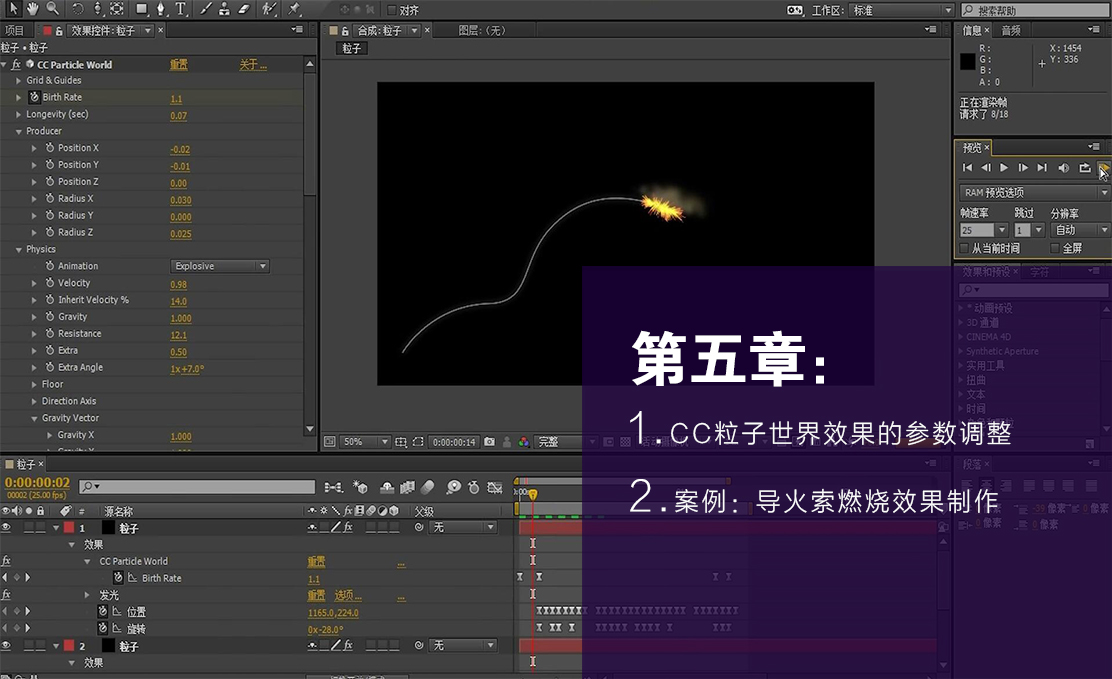Enable the 全屏 full screen checkbox
The image size is (1112, 679).
click(x=1055, y=248)
